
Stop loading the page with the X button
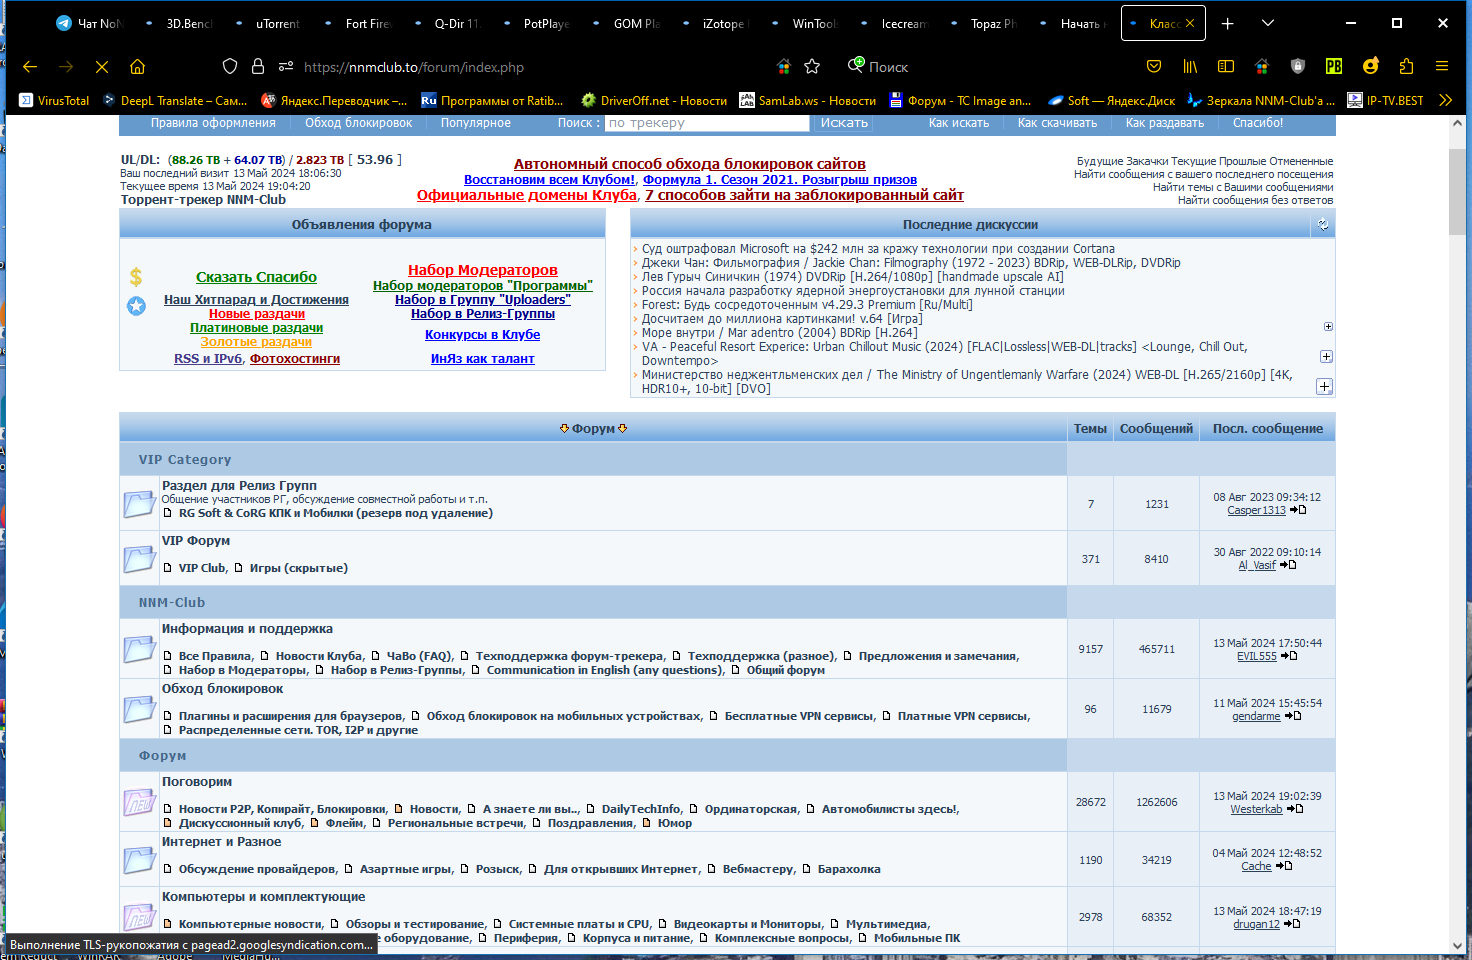tap(102, 67)
